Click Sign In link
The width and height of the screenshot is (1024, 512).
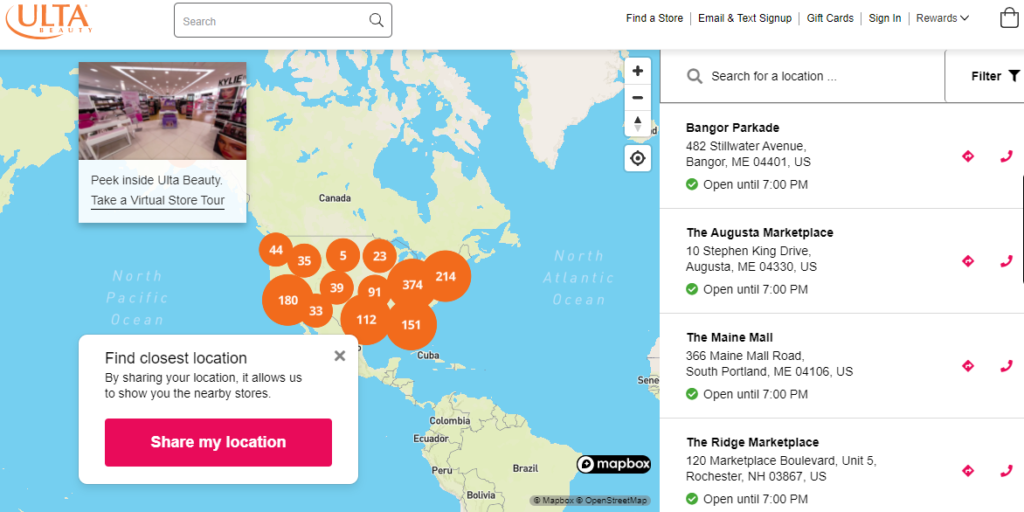(x=885, y=18)
